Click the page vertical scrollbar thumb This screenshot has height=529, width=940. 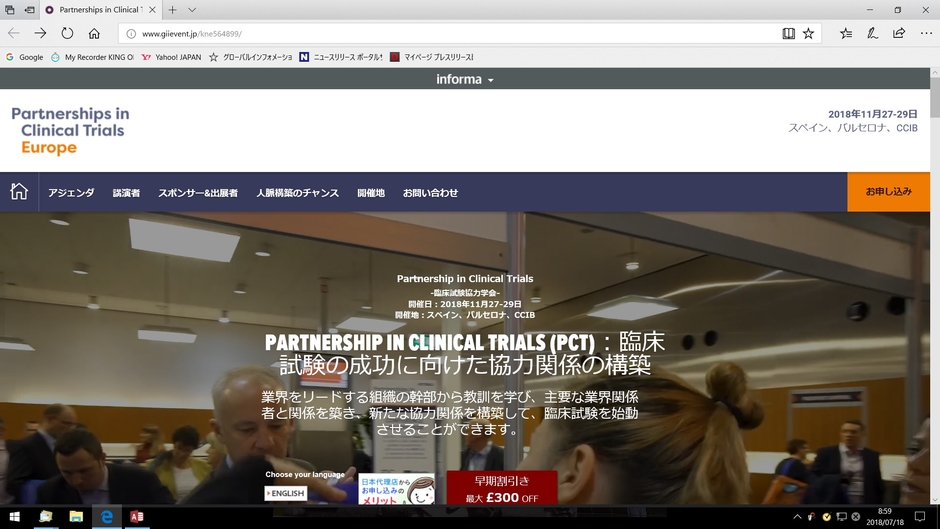[x=935, y=98]
